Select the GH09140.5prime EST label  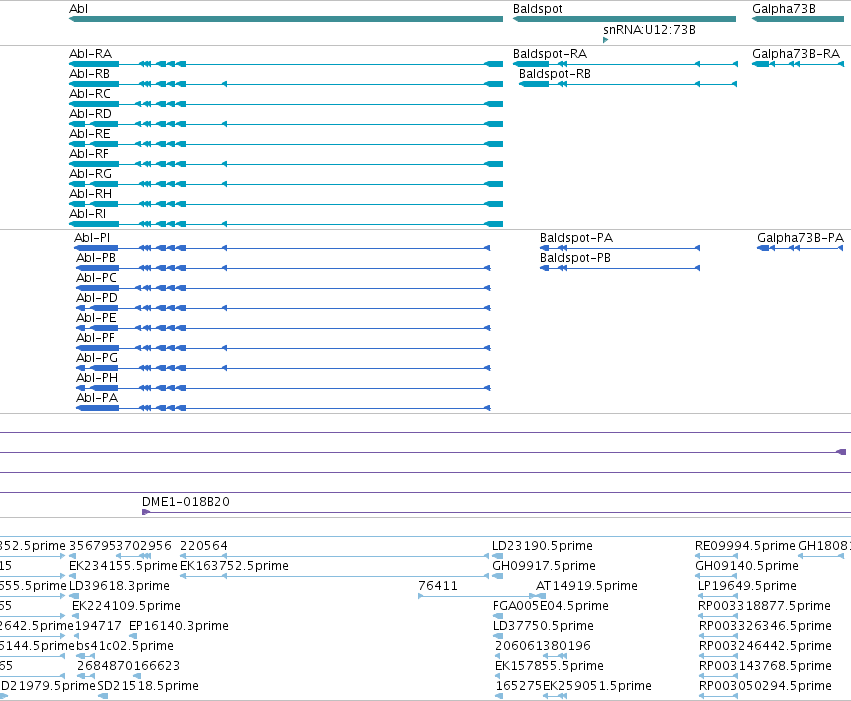click(747, 566)
